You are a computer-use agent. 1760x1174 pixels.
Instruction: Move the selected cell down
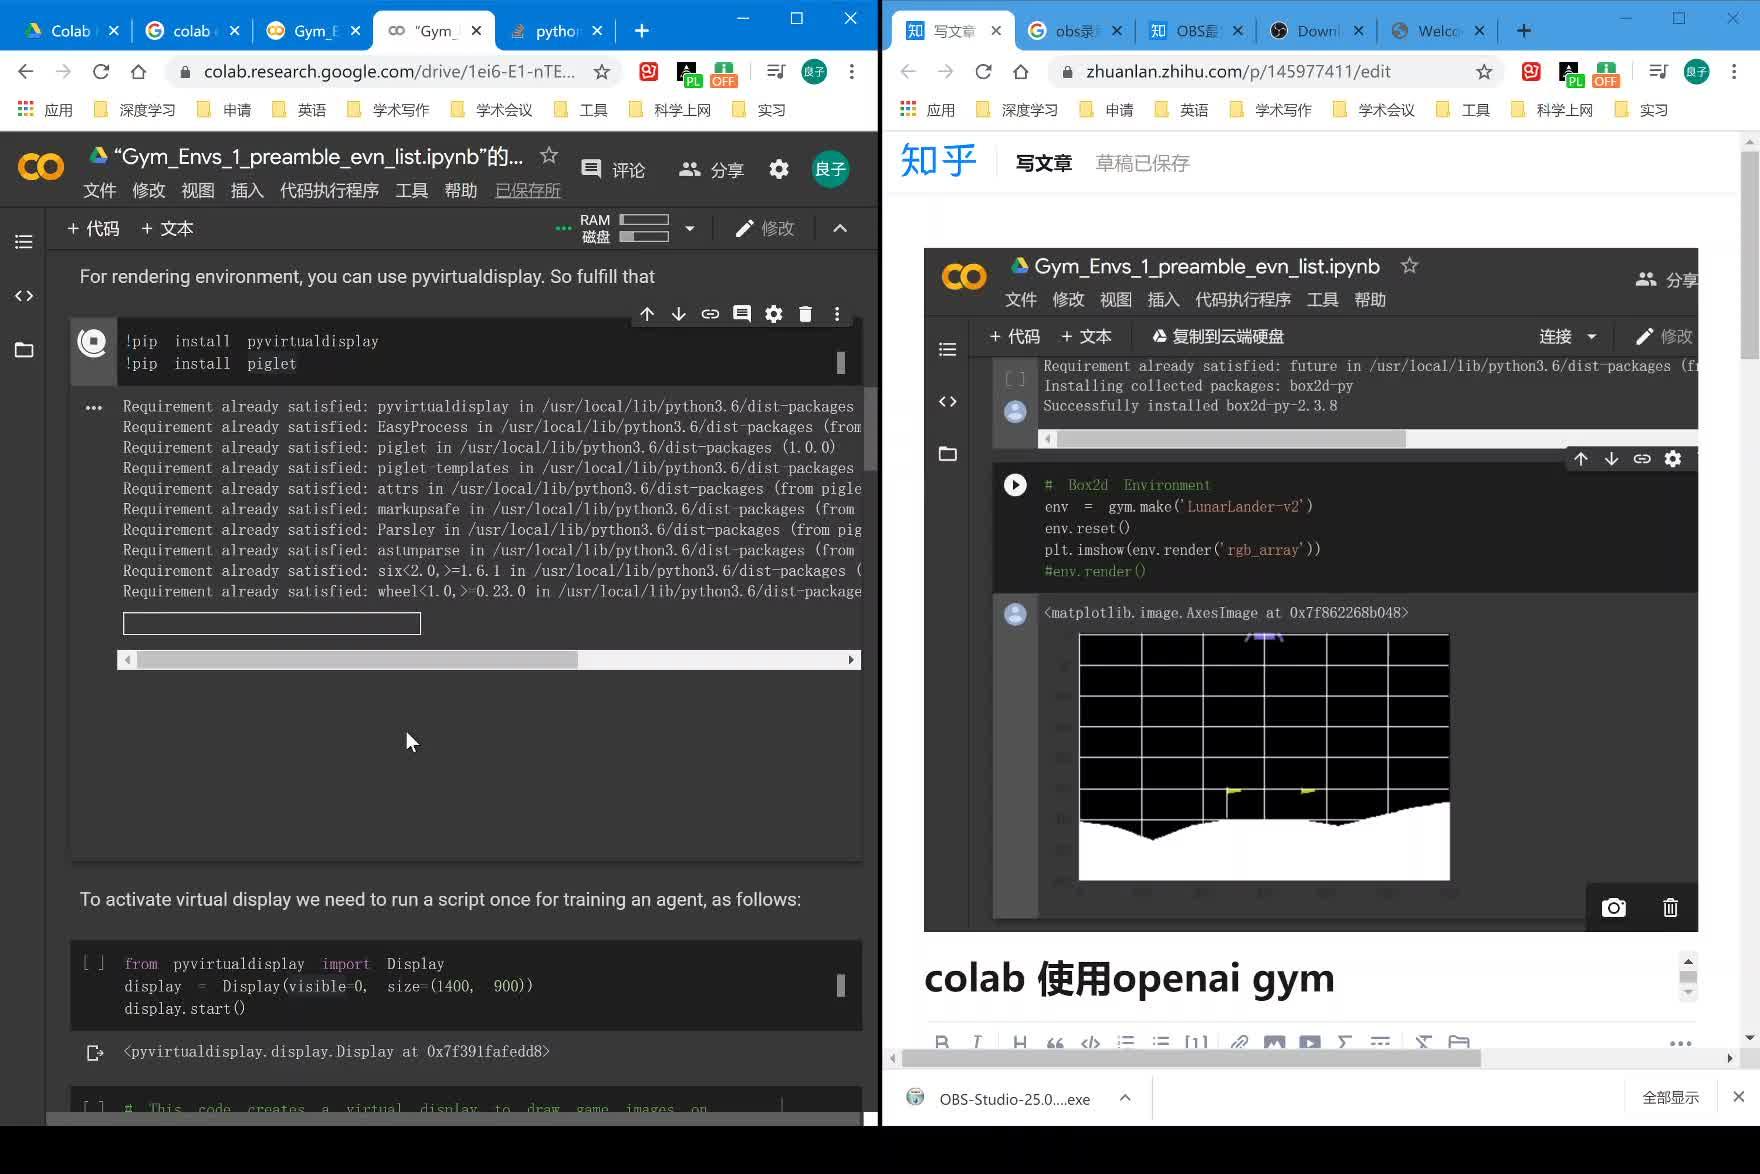678,314
